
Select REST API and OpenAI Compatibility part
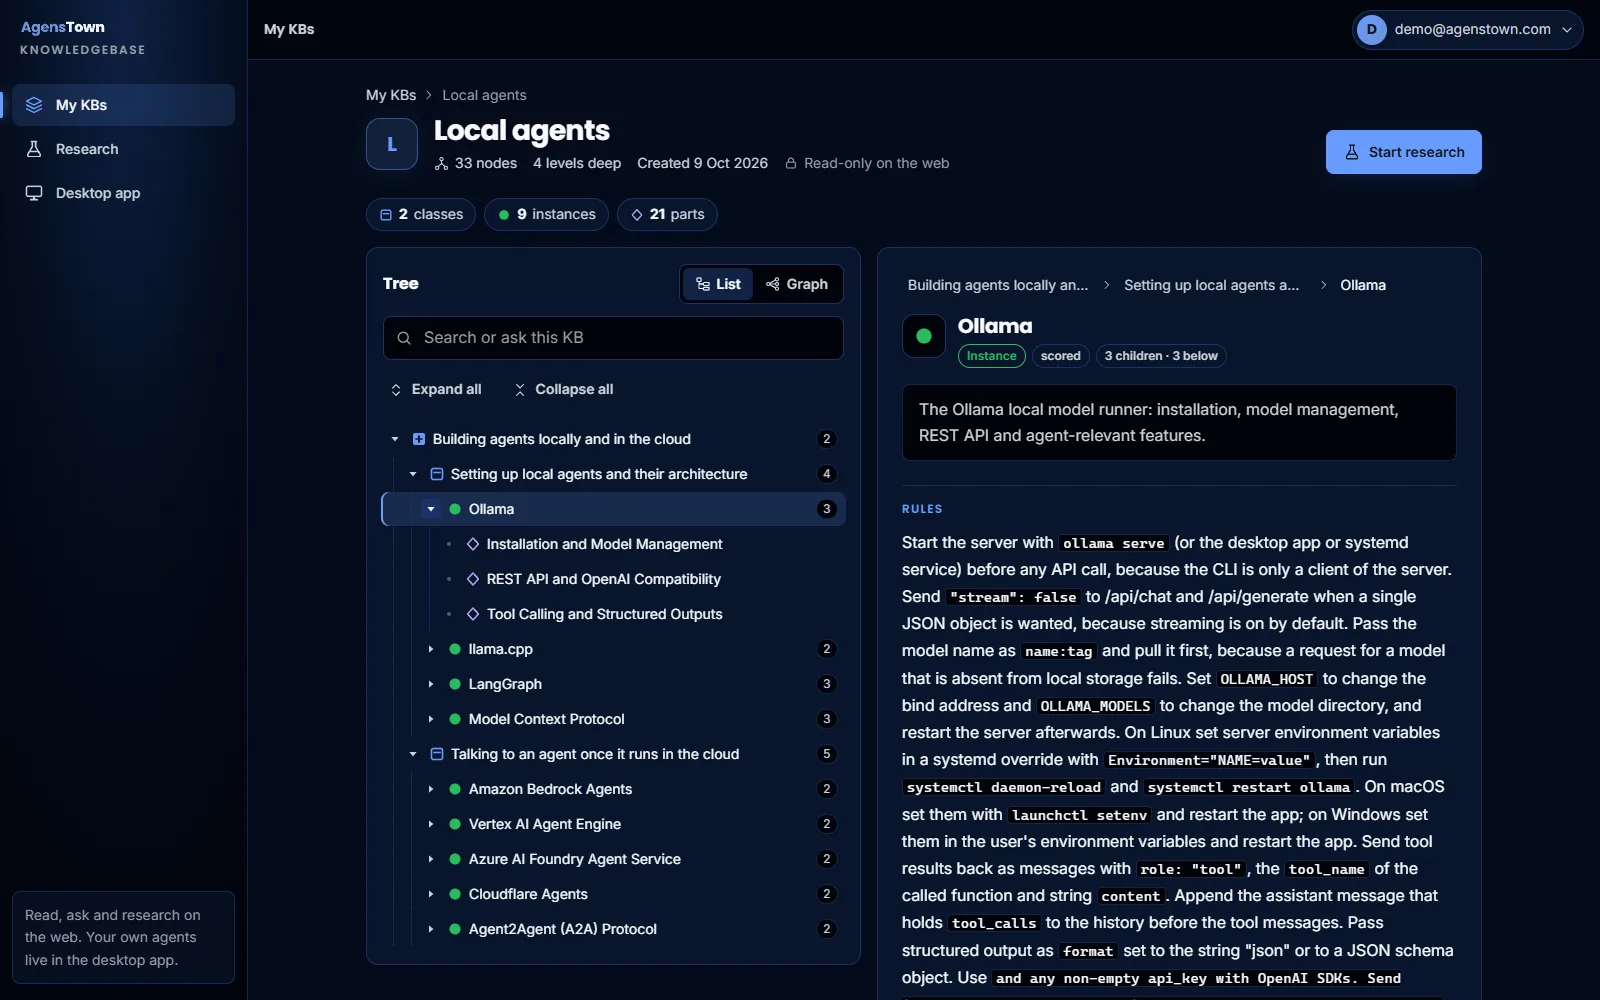613,579
